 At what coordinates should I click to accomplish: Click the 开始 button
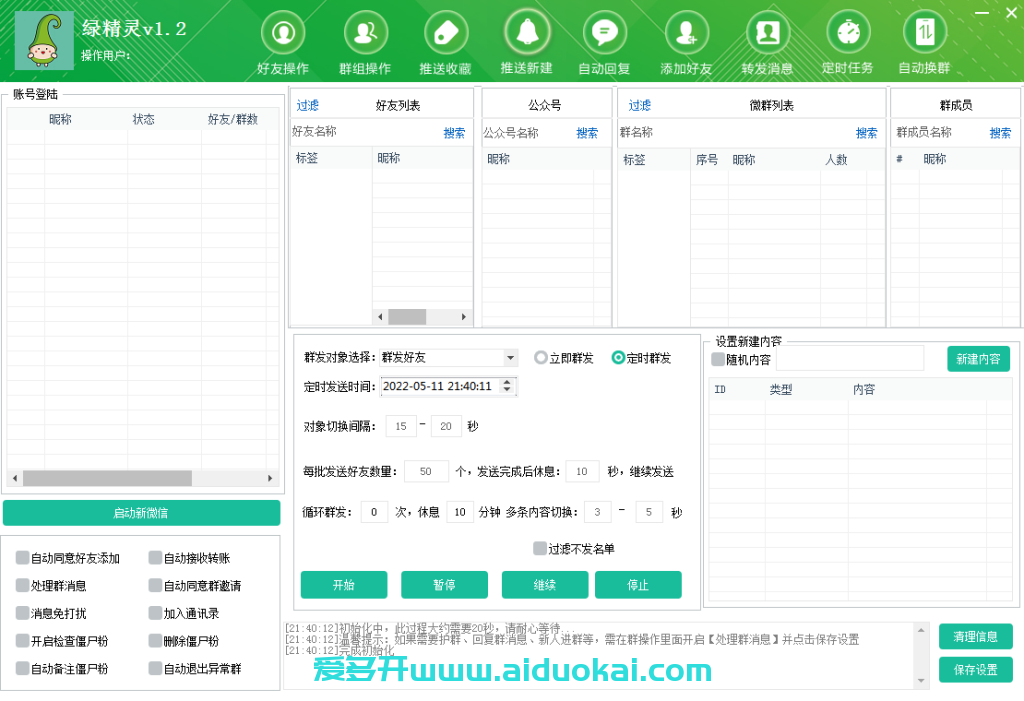click(344, 585)
